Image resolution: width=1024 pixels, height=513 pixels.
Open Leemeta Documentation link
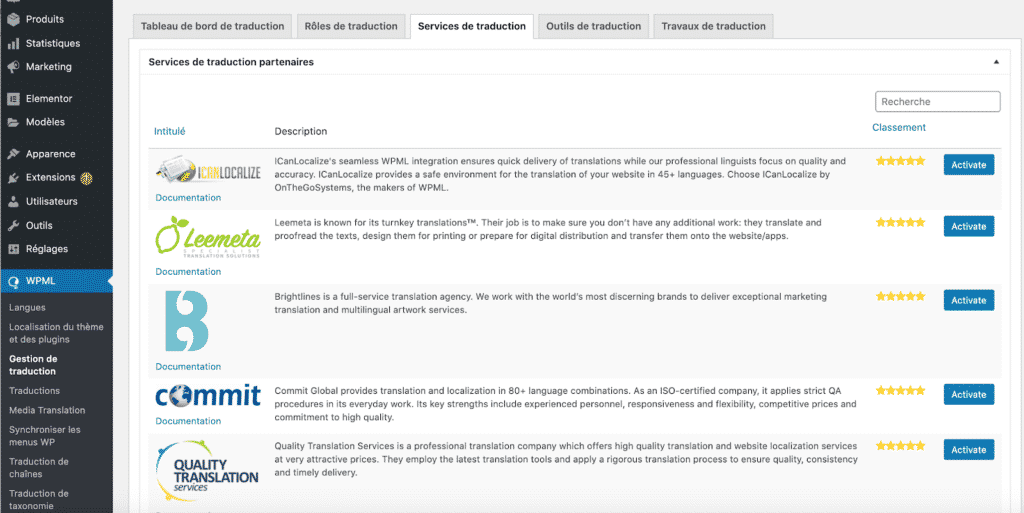tap(188, 272)
